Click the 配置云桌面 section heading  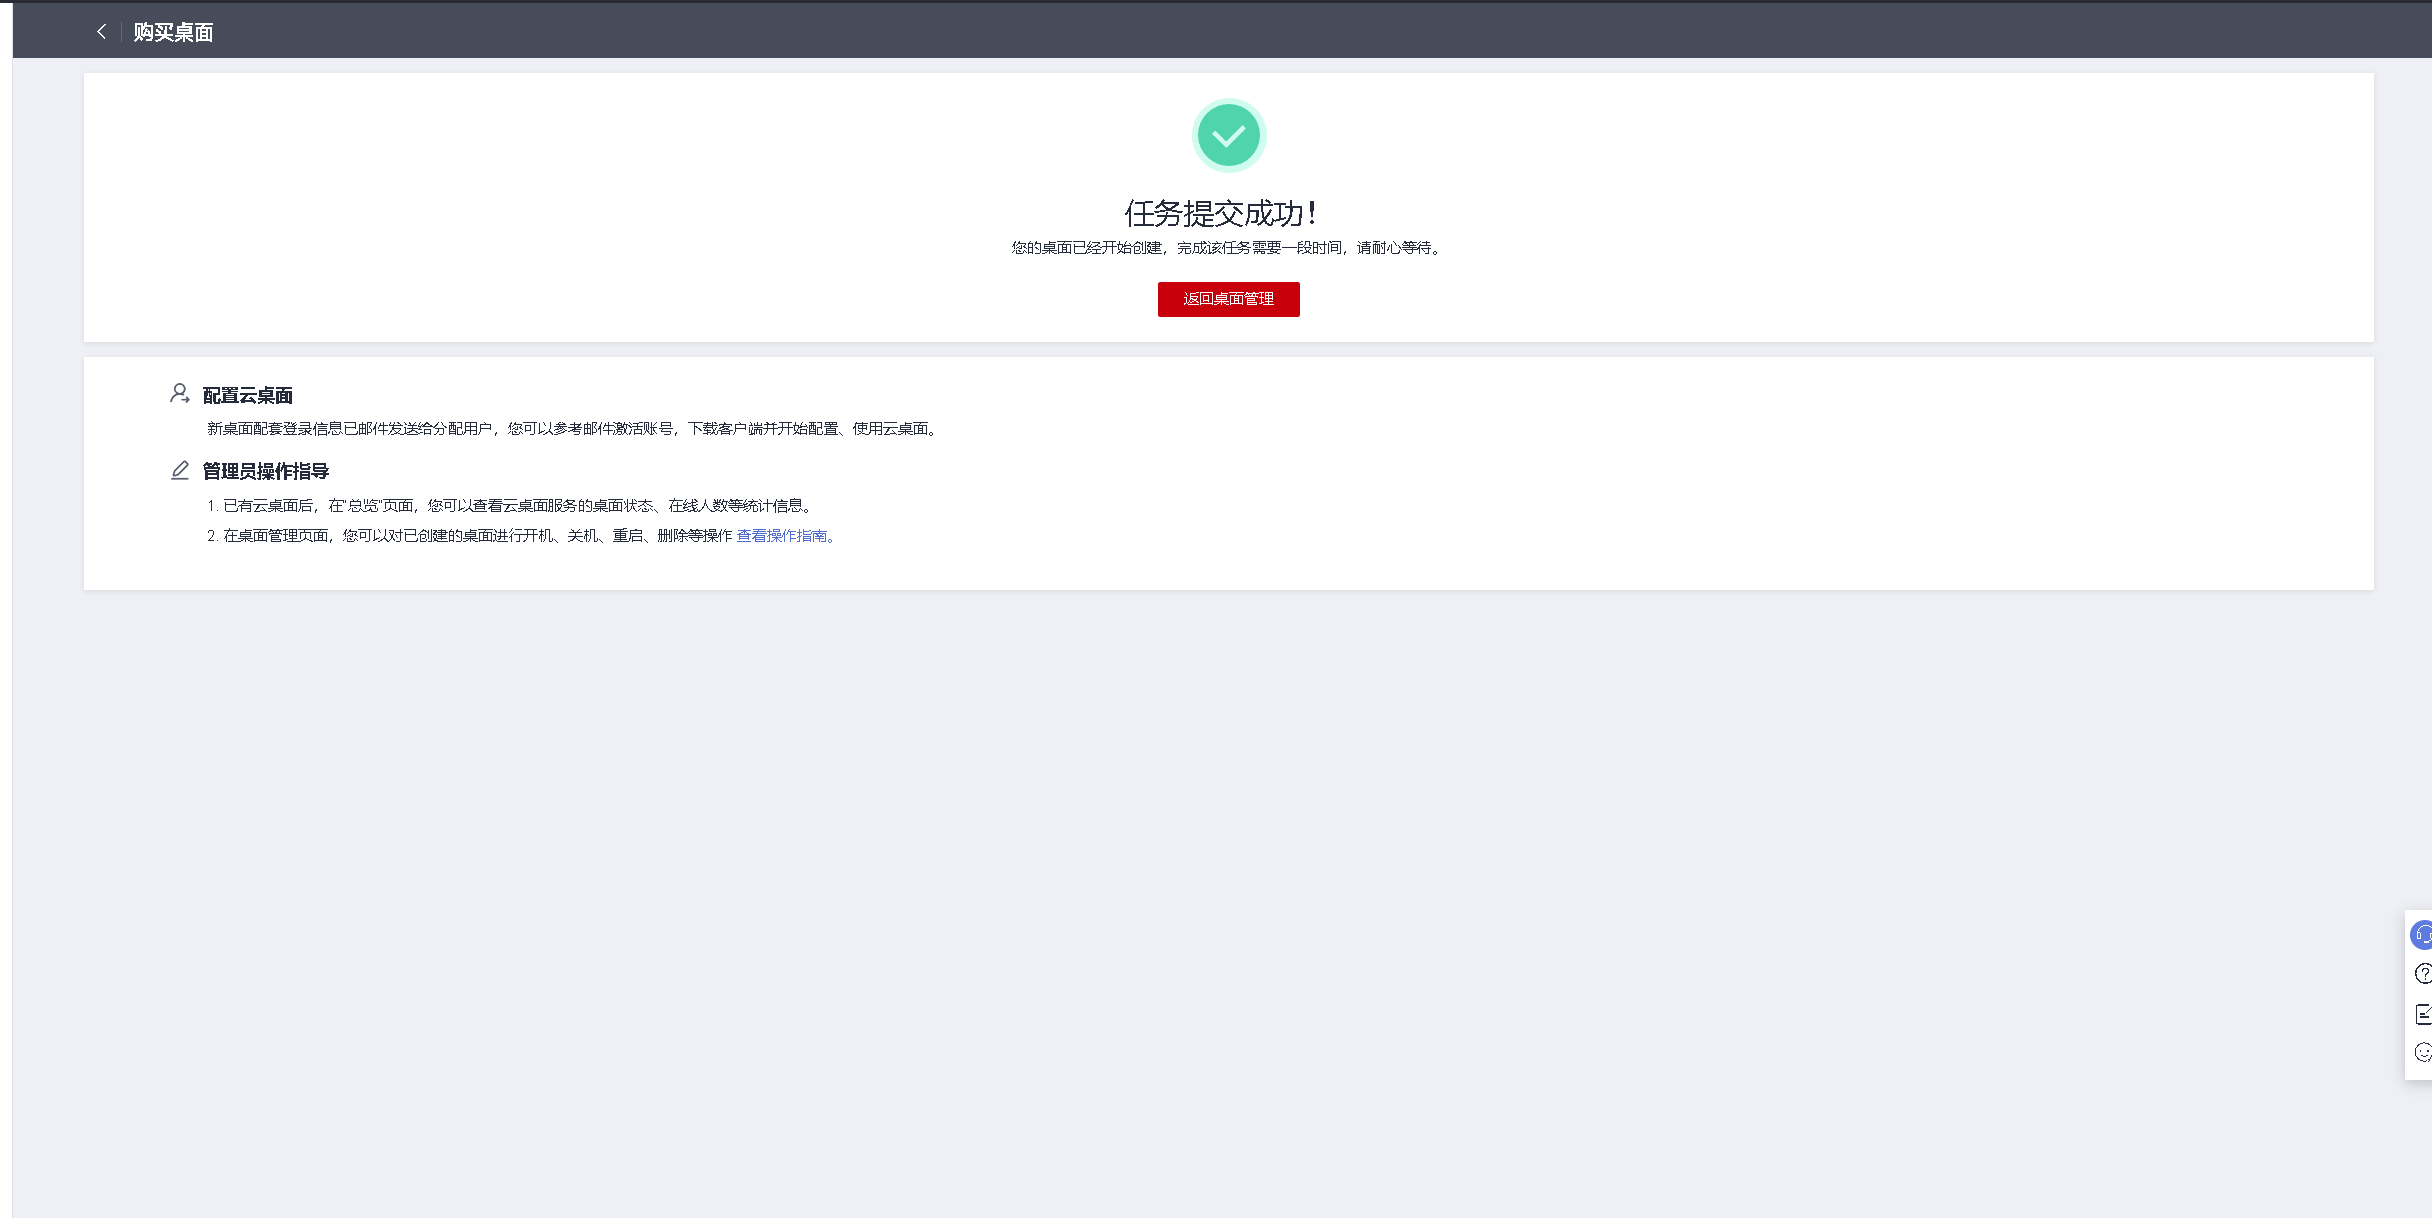(x=247, y=396)
